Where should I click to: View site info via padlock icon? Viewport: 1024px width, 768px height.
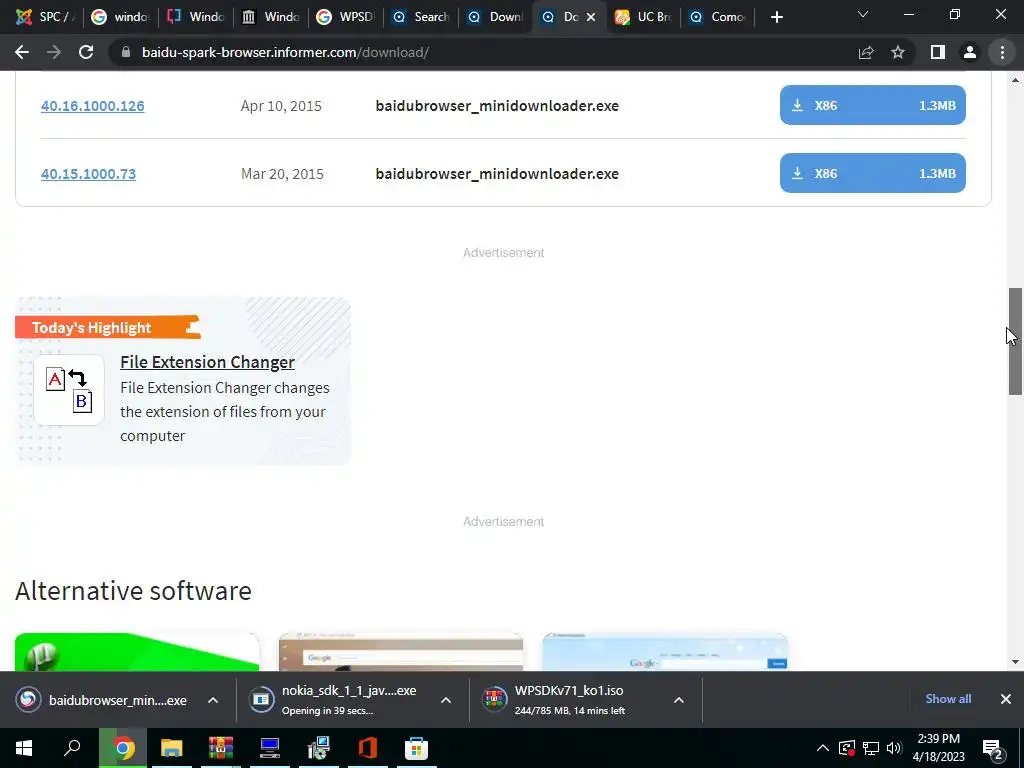125,52
